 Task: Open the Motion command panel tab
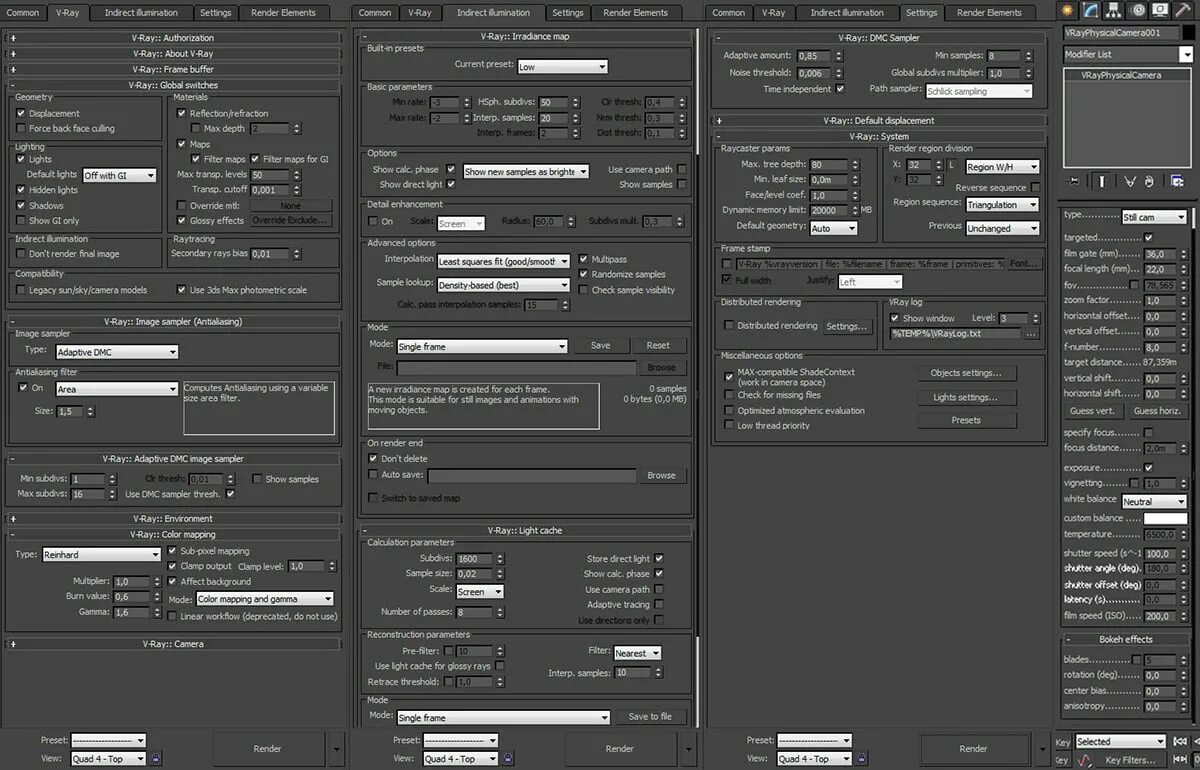1138,10
